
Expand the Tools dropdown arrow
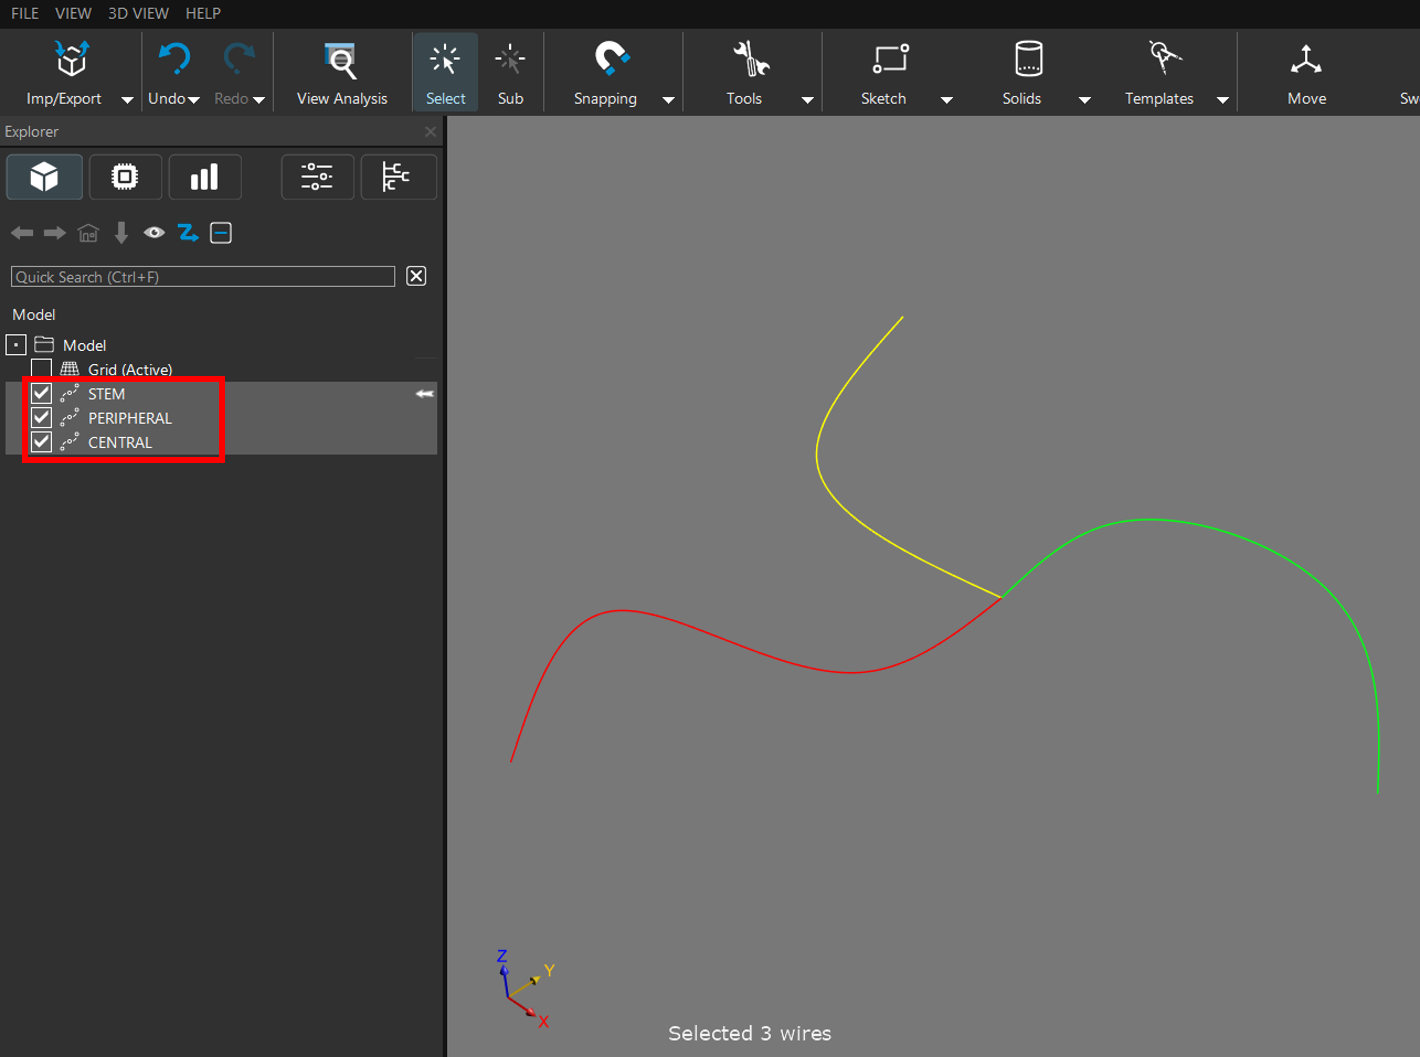click(x=807, y=100)
